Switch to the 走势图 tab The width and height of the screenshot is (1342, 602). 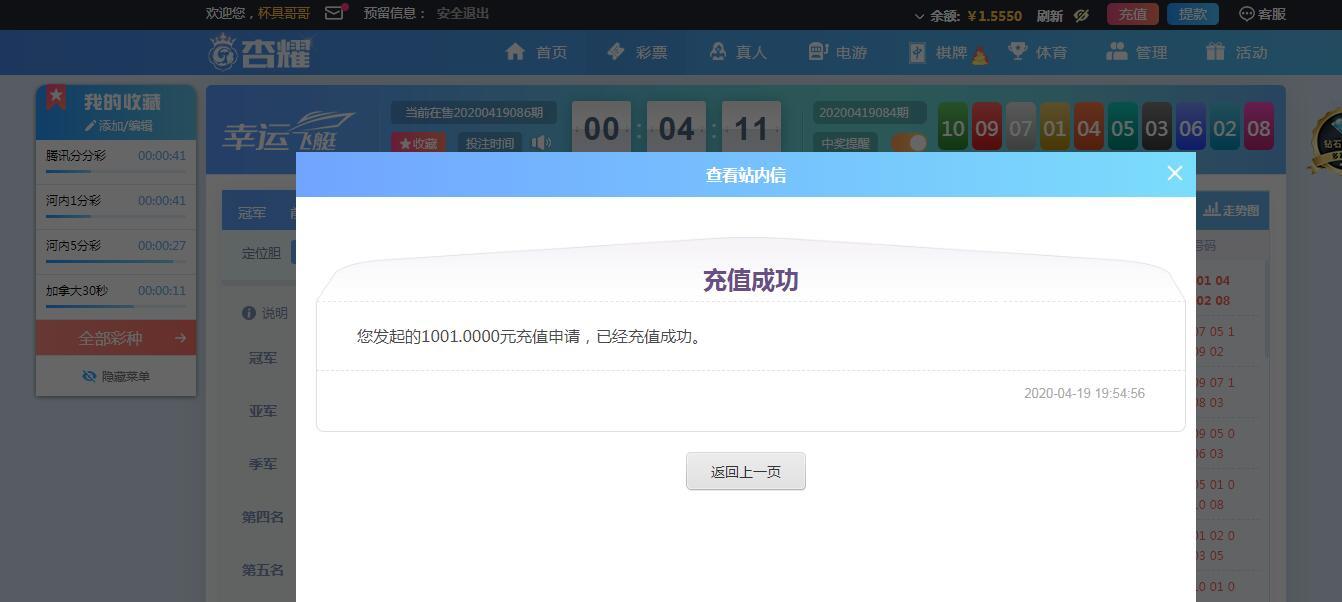[x=1231, y=210]
